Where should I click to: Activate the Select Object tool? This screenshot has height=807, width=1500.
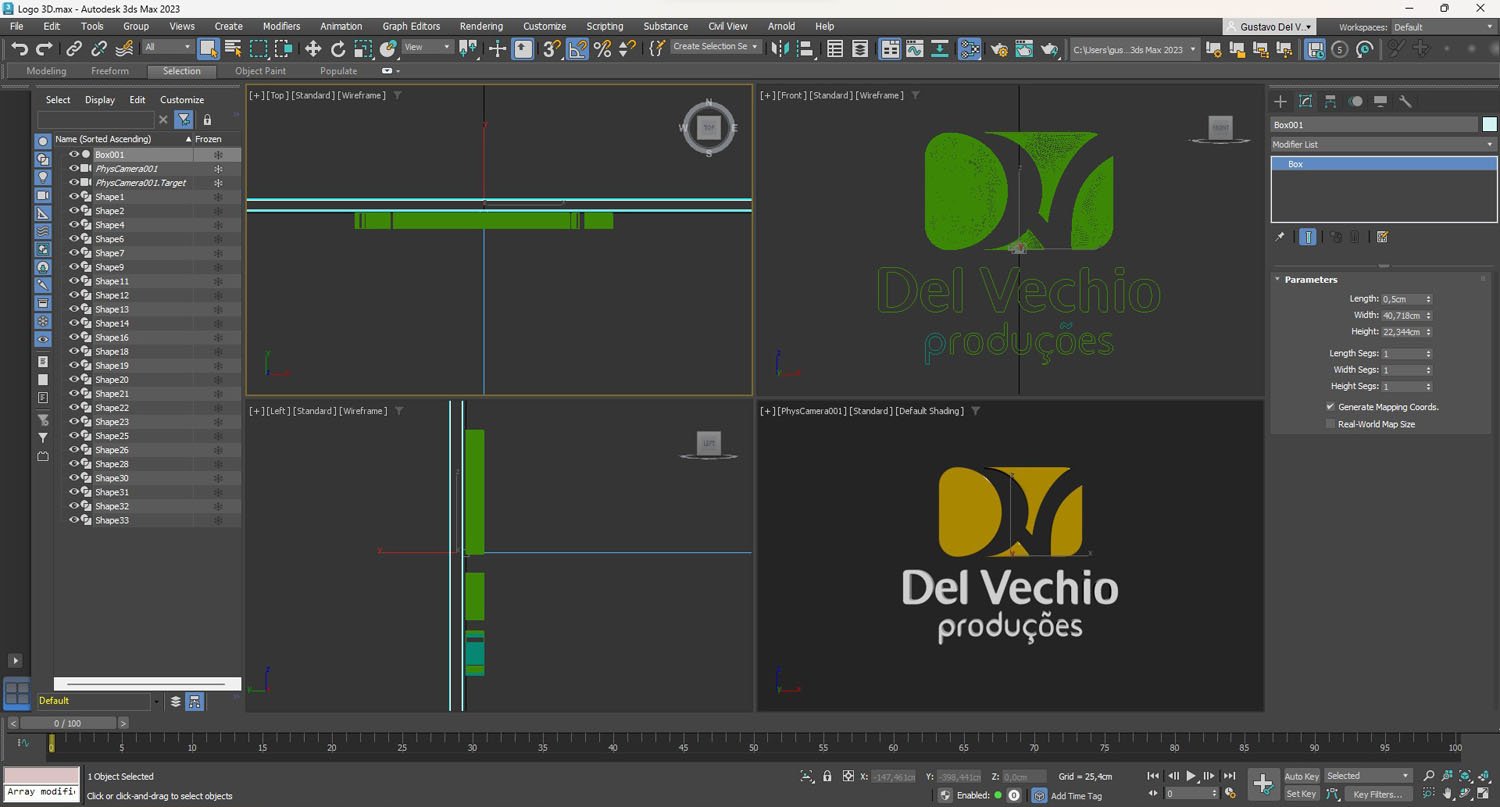(209, 48)
